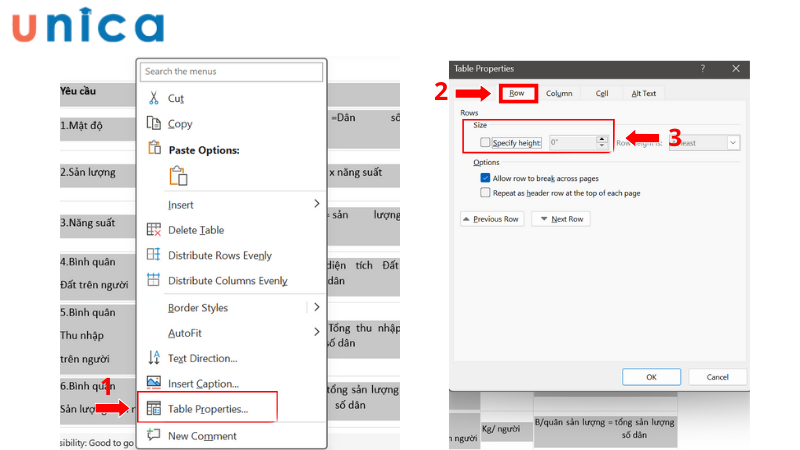Click the Copy icon in context menu
This screenshot has height=450, width=800.
154,124
